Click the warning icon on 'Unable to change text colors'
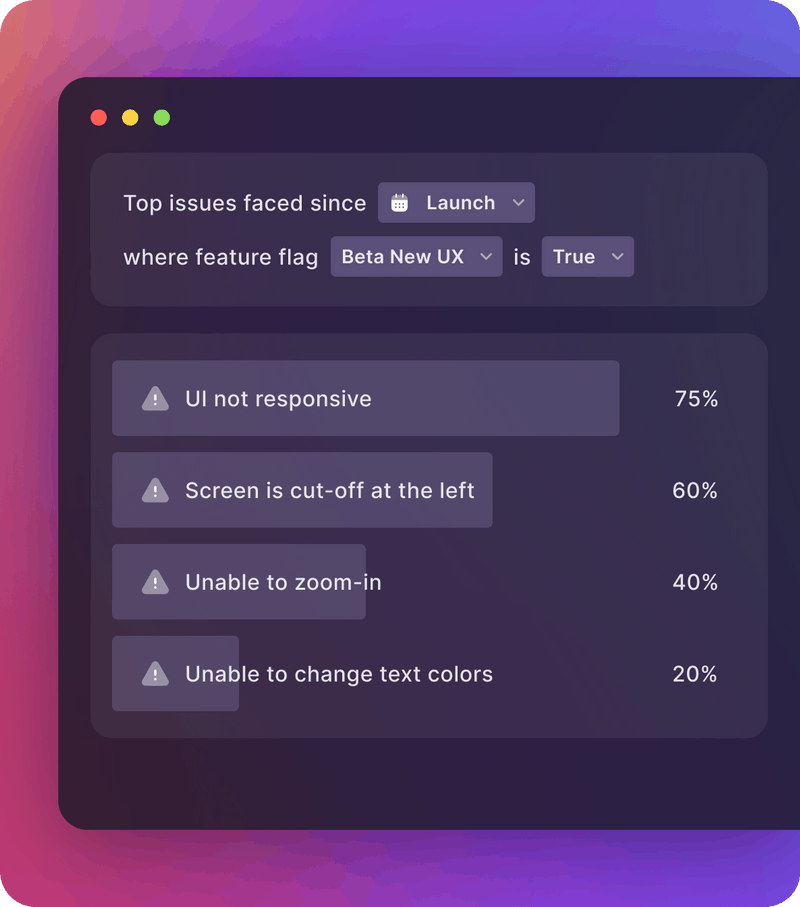 (154, 674)
